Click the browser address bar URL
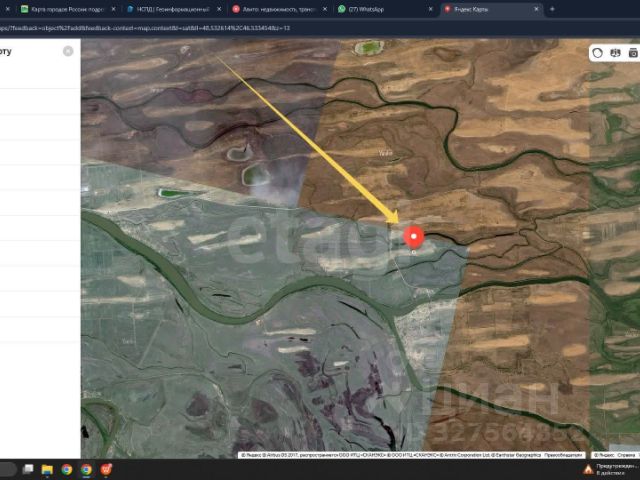This screenshot has height=480, width=640. point(145,28)
